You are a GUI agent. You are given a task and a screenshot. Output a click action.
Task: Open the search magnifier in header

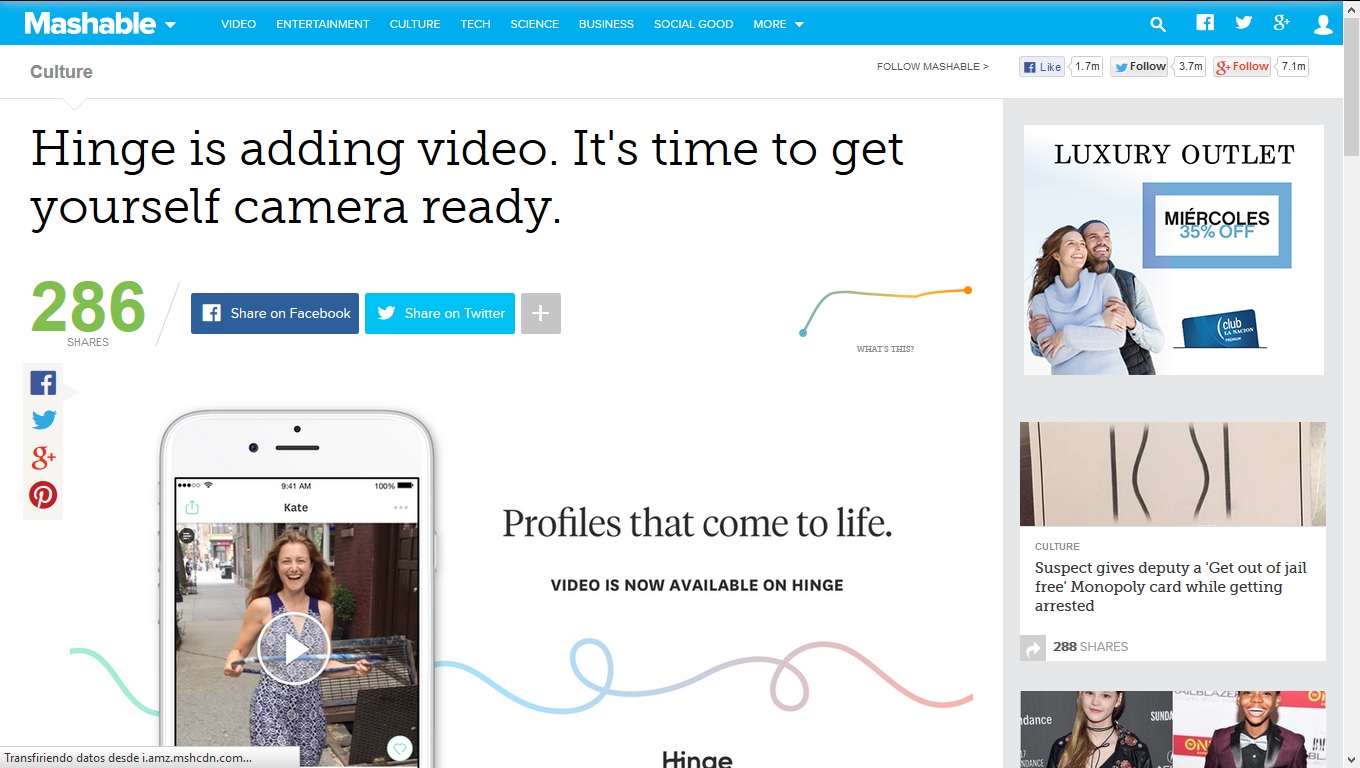point(1158,24)
